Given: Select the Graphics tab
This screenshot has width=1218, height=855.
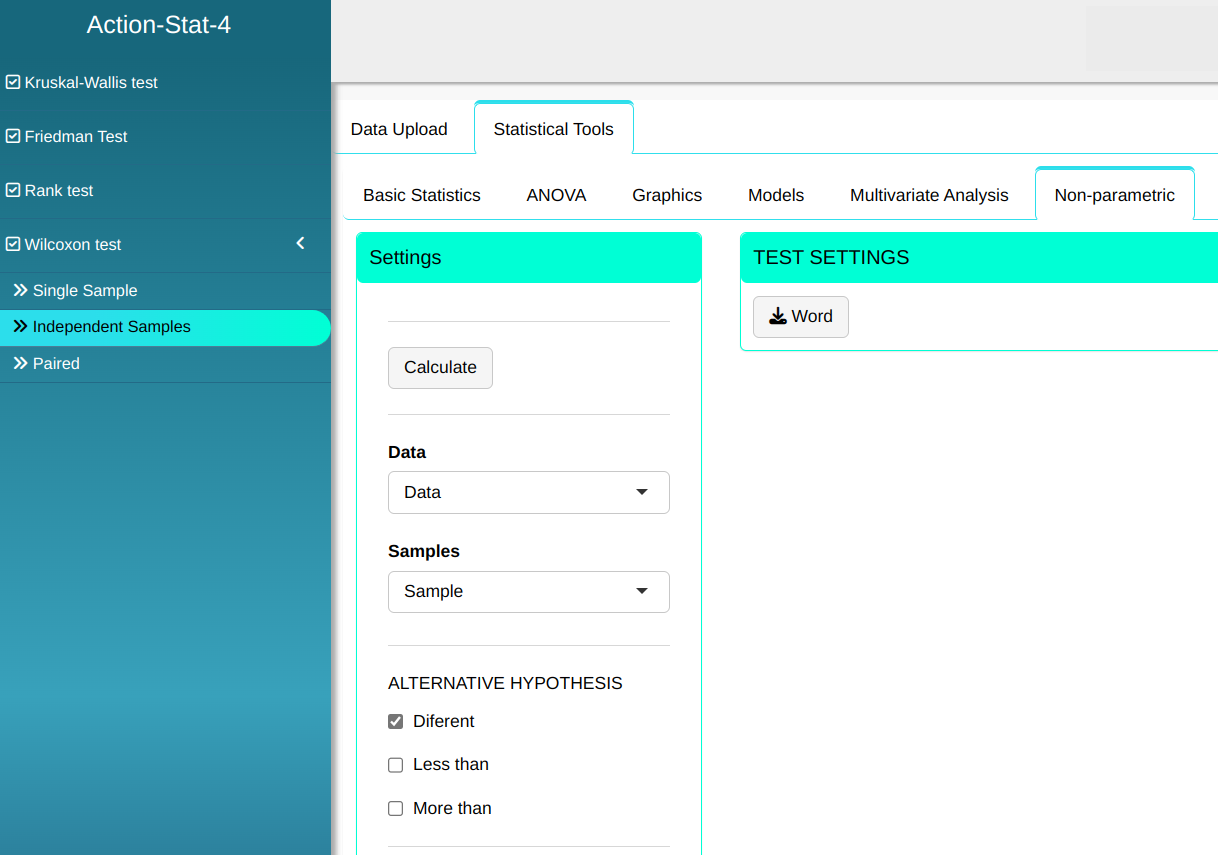Looking at the screenshot, I should 667,195.
